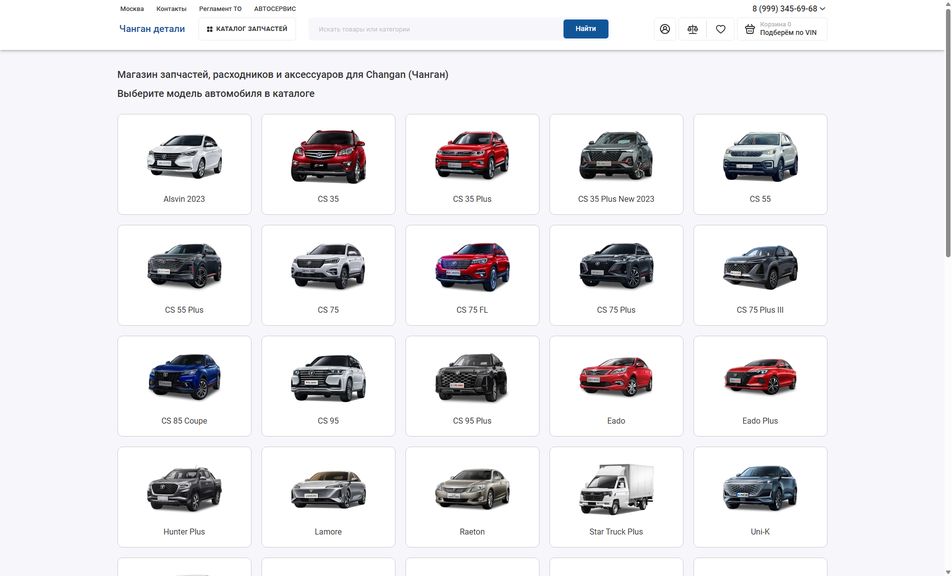This screenshot has width=952, height=576.
Task: Click the CS 95 Plus label
Action: [472, 421]
